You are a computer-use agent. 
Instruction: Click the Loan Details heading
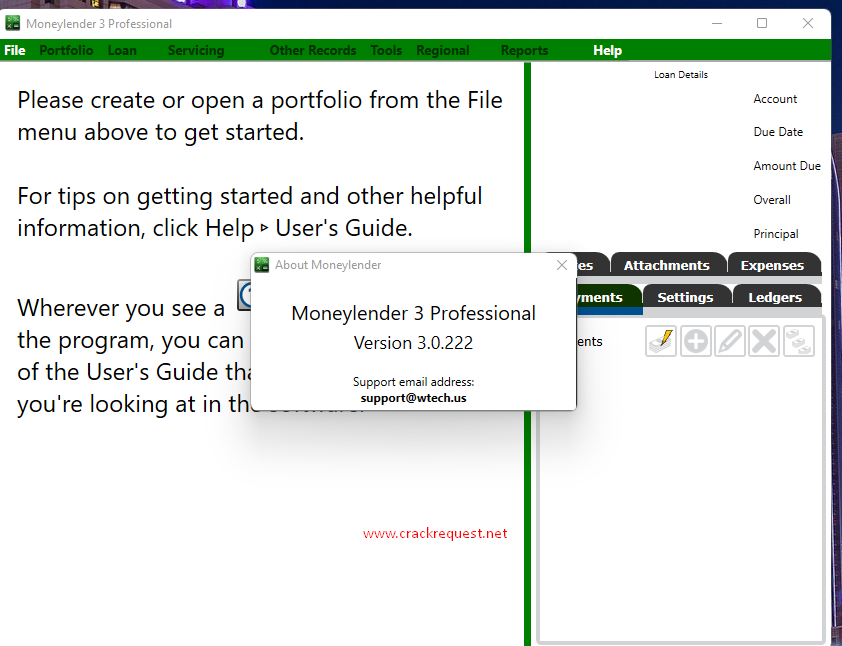680,75
